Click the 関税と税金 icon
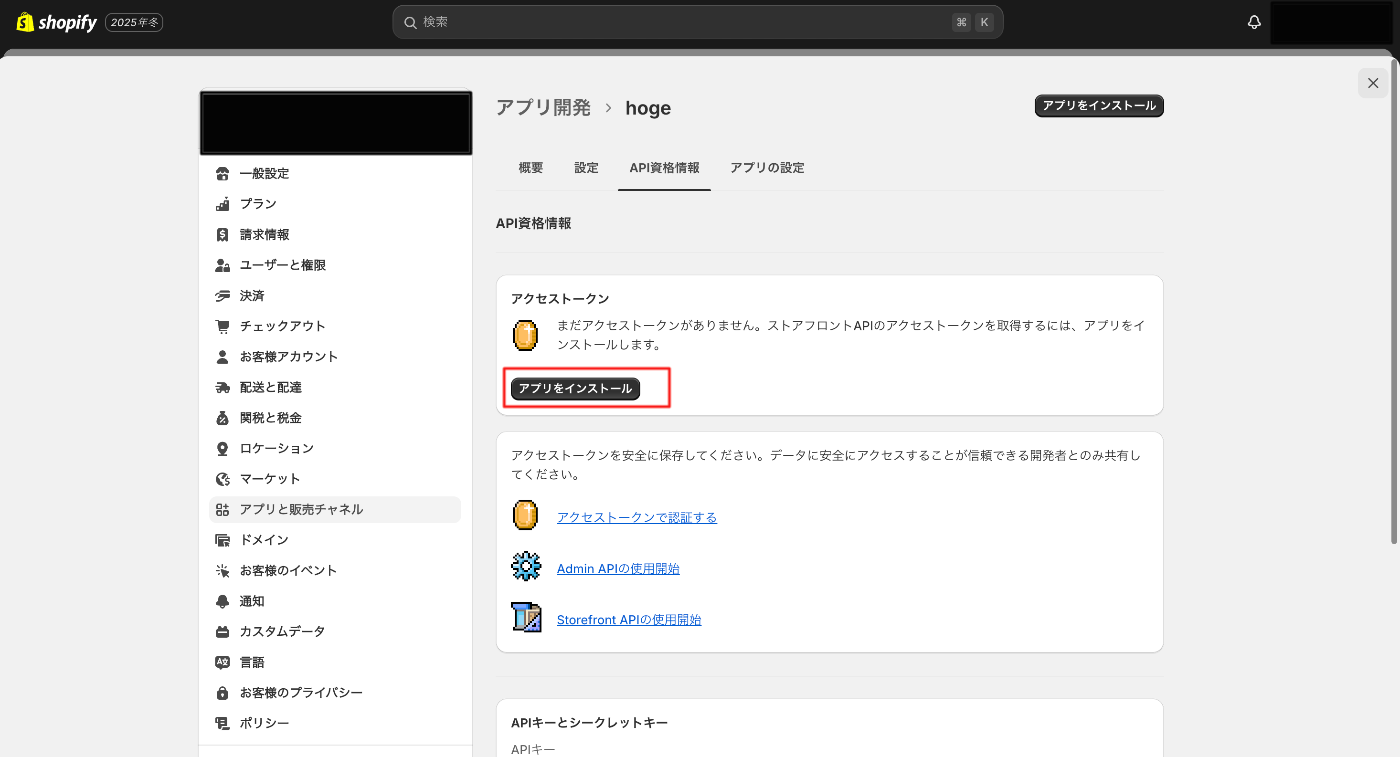1400x757 pixels. [223, 418]
